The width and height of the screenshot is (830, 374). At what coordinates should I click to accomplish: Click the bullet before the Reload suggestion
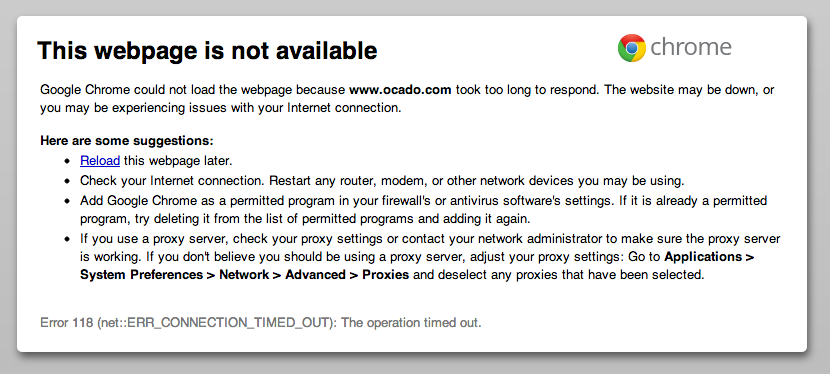pos(67,161)
